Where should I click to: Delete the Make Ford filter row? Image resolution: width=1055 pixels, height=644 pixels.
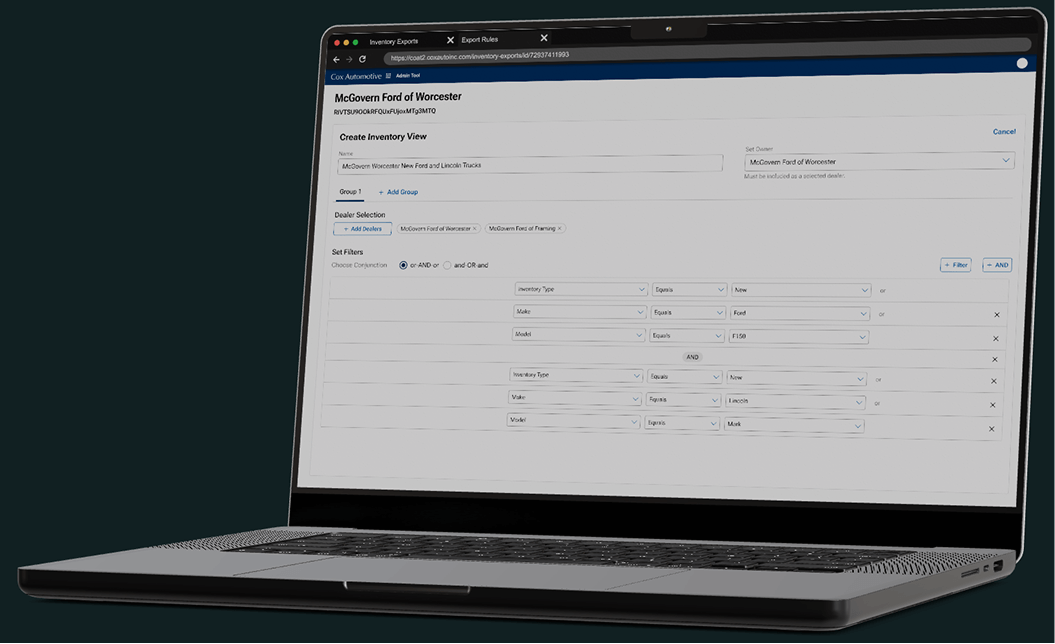996,315
